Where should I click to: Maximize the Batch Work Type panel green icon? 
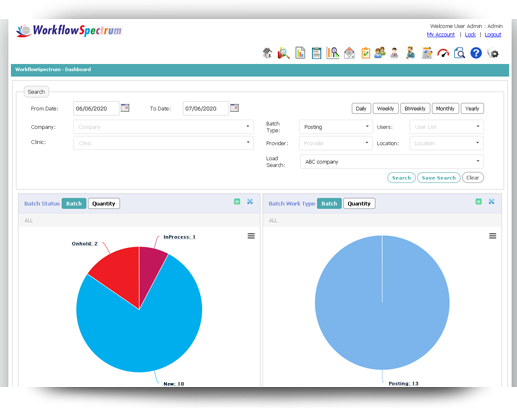pos(478,201)
